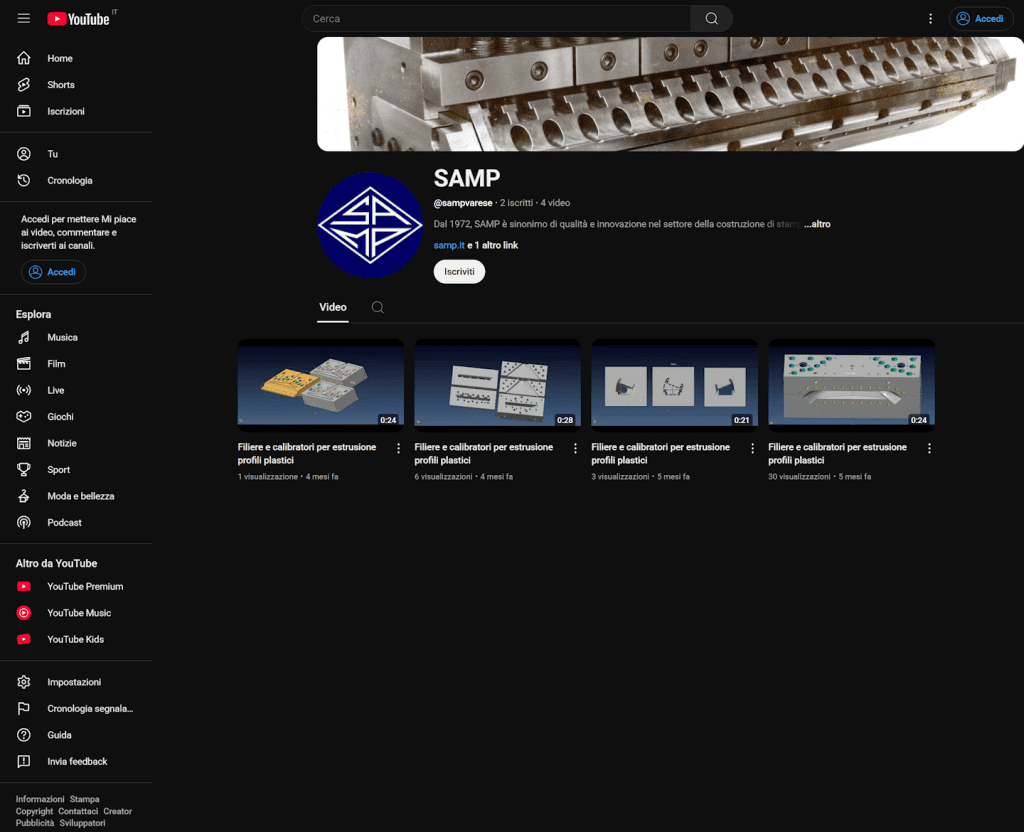This screenshot has width=1024, height=832.
Task: Open options menu for the first video
Action: [x=398, y=449]
